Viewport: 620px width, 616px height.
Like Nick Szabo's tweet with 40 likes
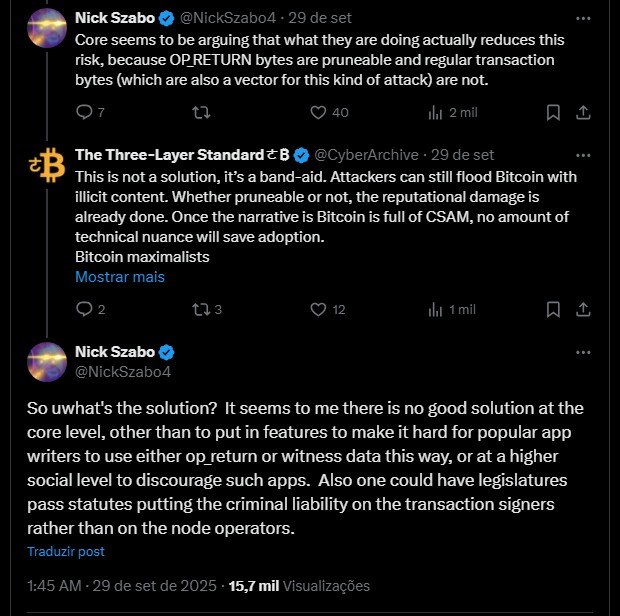(318, 113)
